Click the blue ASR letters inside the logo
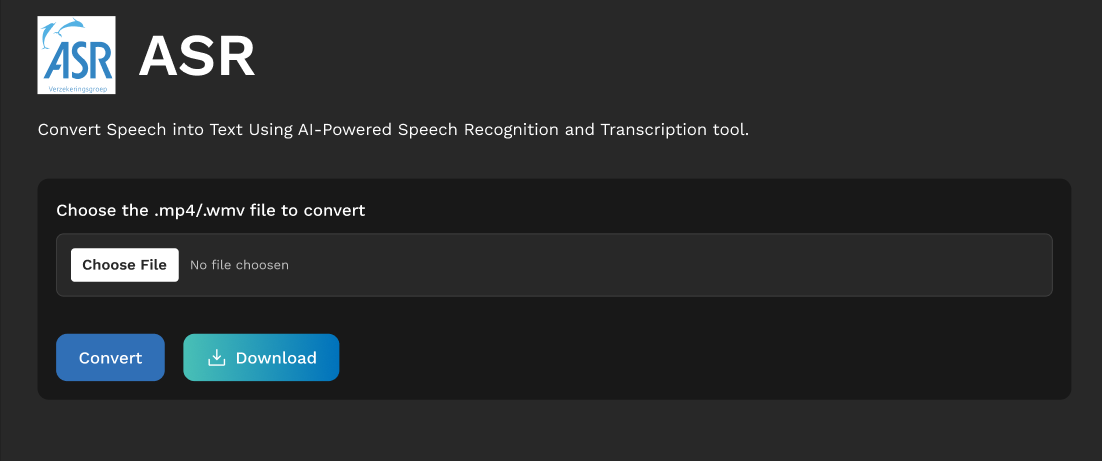This screenshot has width=1102, height=461. [x=74, y=62]
